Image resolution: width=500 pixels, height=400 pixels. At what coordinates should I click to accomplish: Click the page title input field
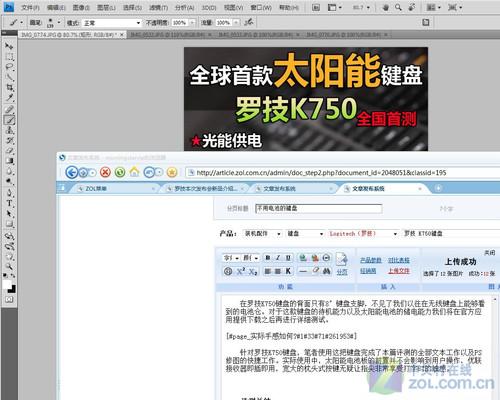(x=318, y=209)
